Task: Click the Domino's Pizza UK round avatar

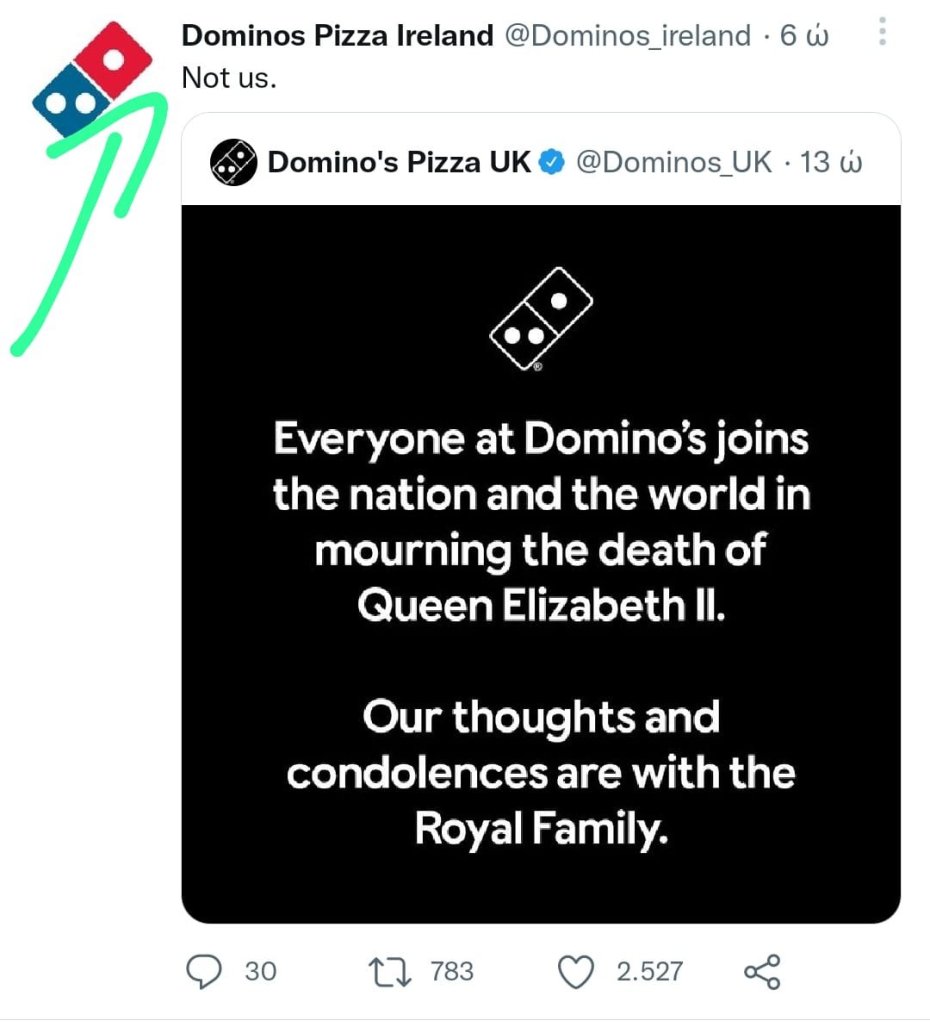Action: (234, 162)
